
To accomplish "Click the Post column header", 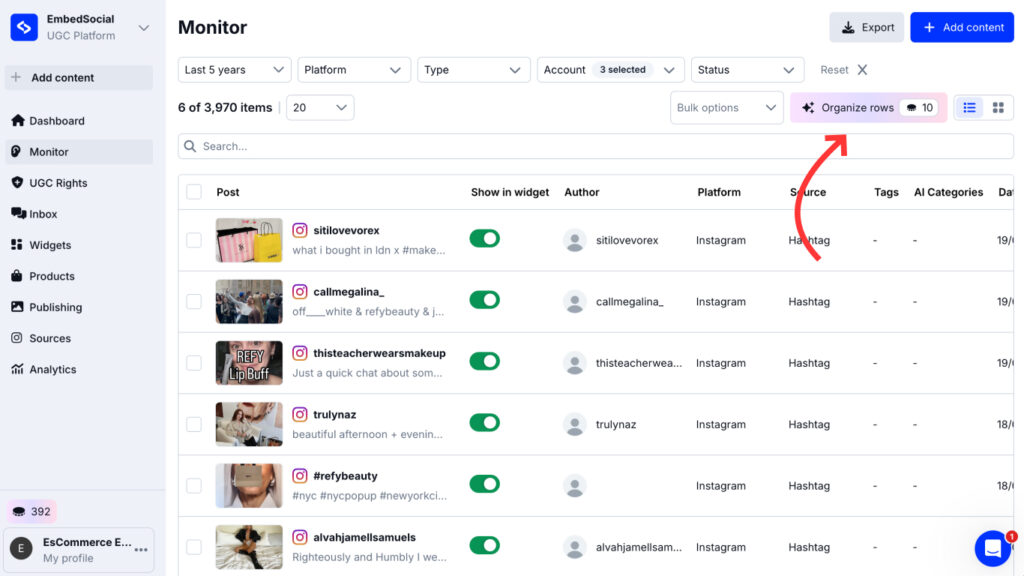I will (228, 192).
